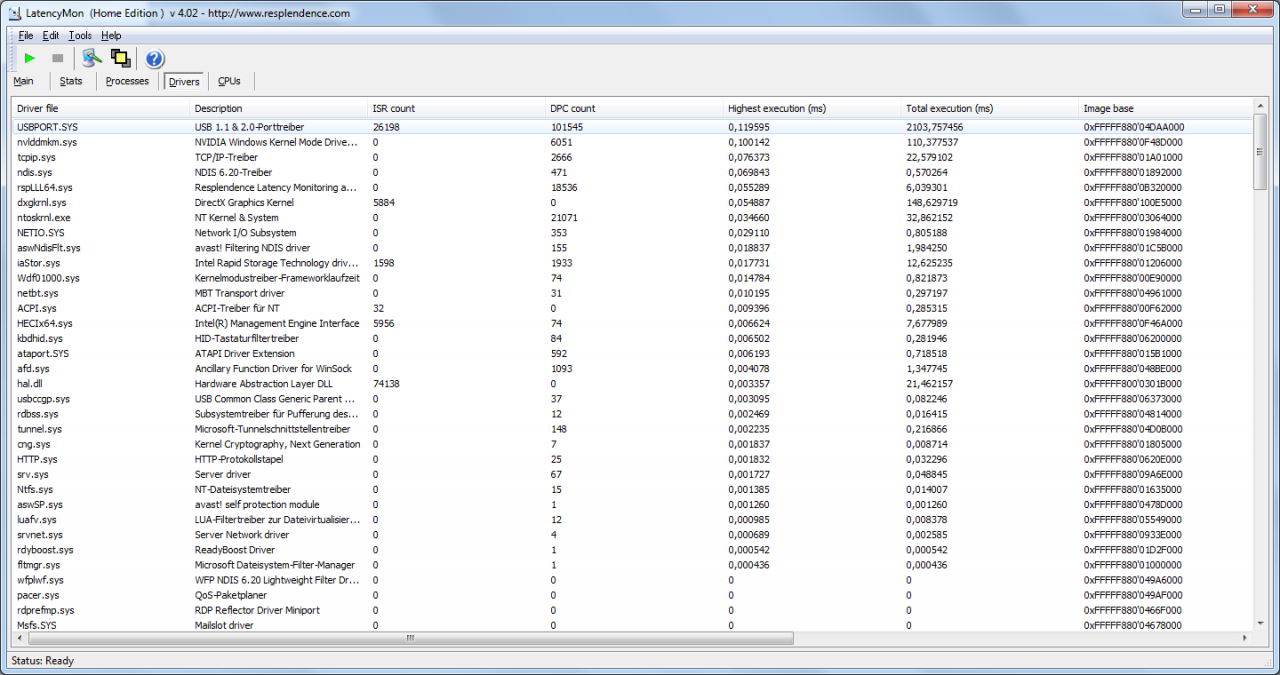Open the File menu
Screen dimensions: 1280x675
click(26, 36)
